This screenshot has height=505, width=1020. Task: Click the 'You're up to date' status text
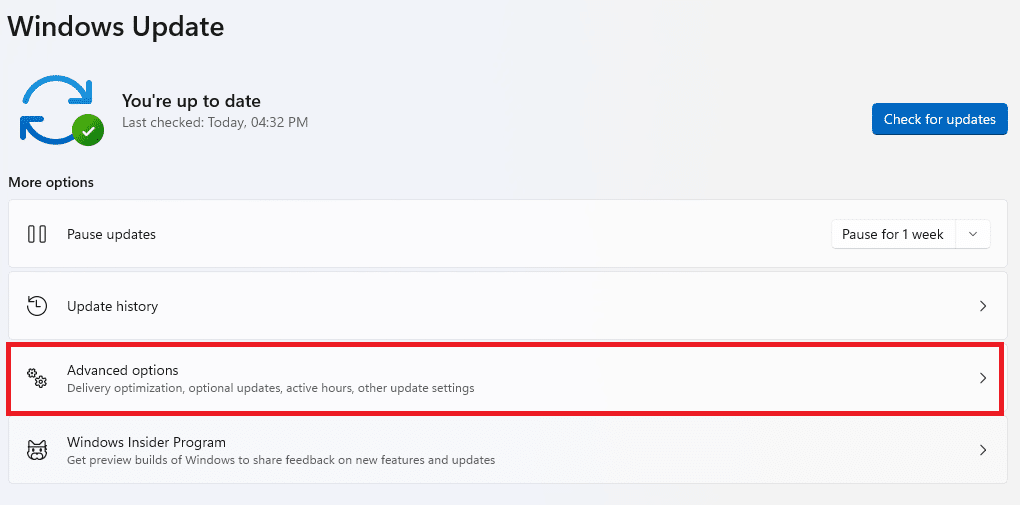pos(191,101)
